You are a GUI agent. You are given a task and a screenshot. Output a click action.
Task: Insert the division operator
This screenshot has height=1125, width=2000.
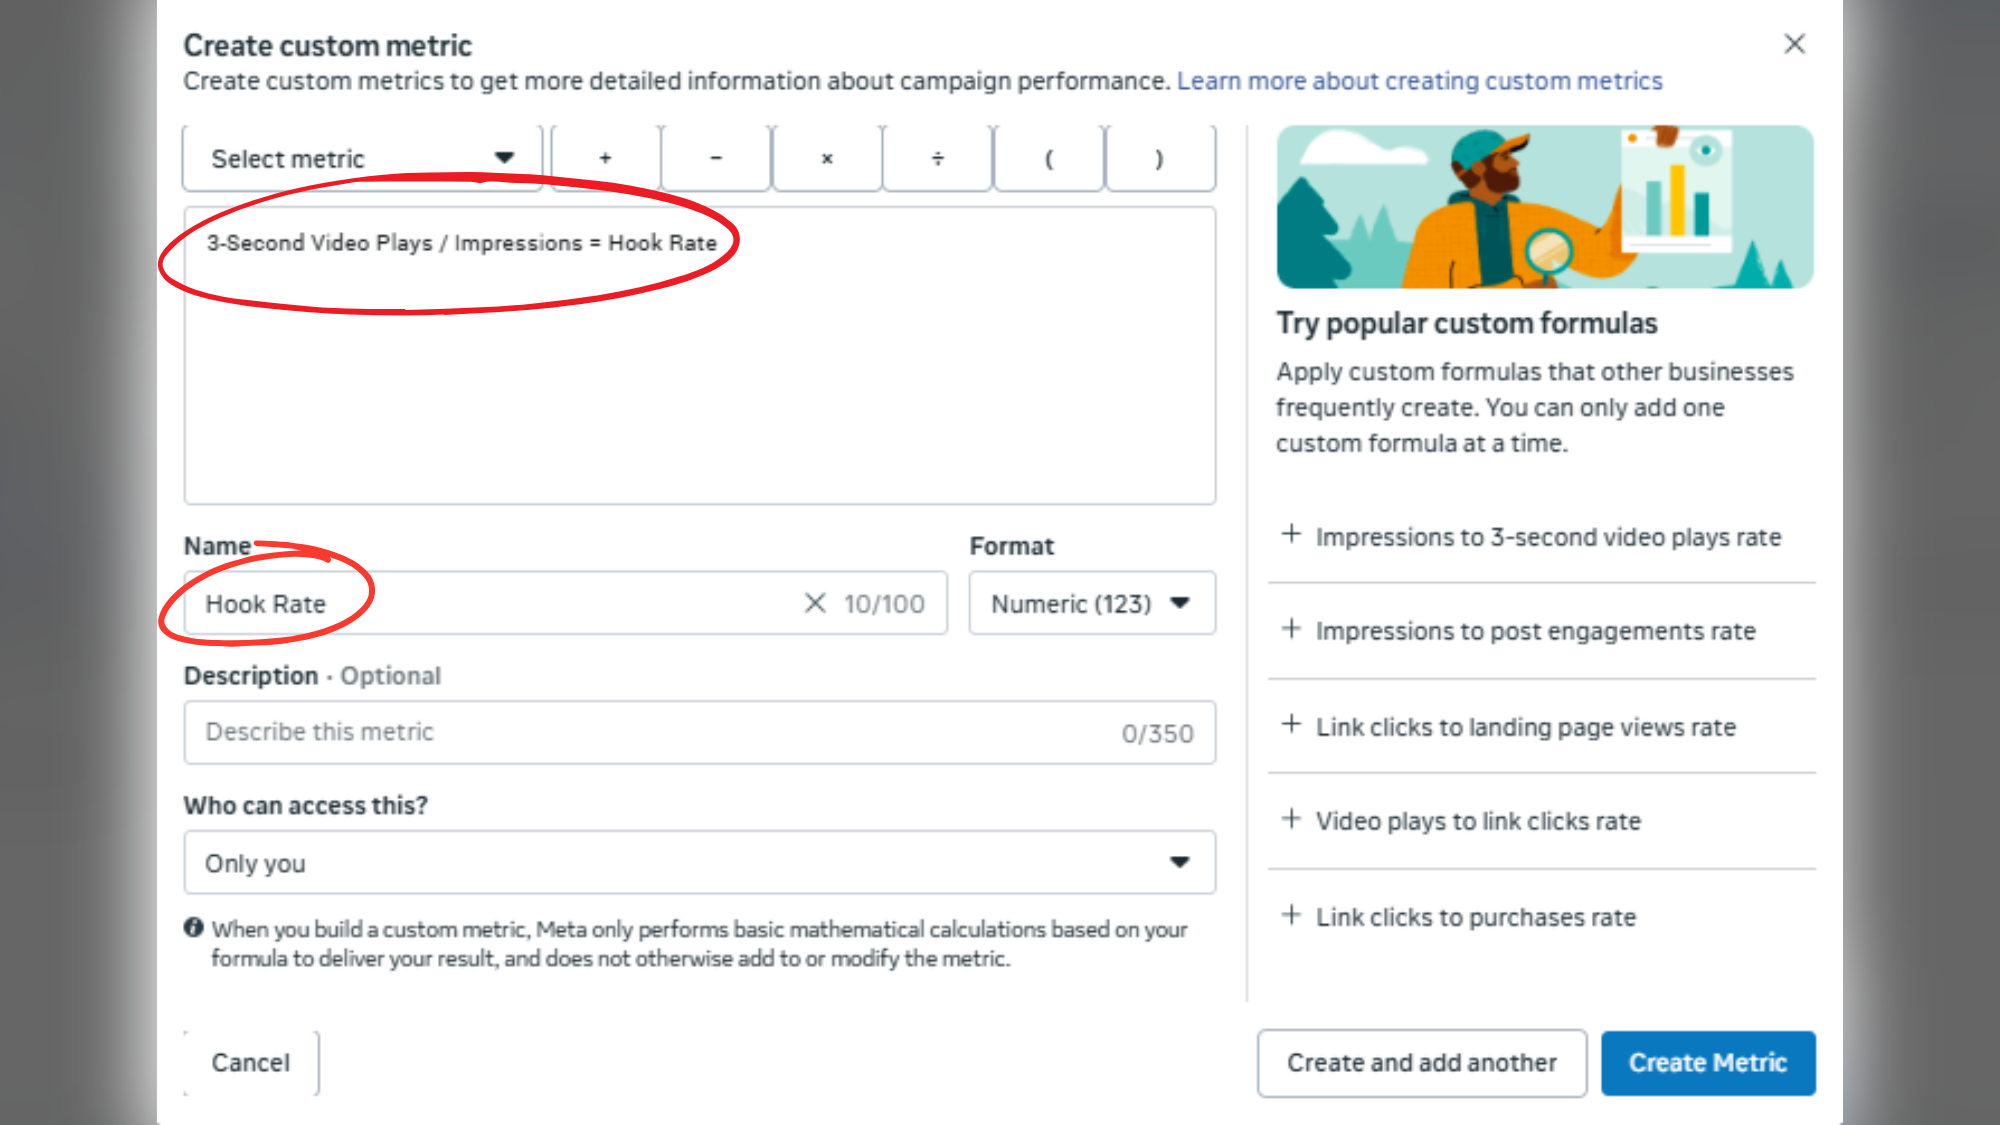click(937, 158)
